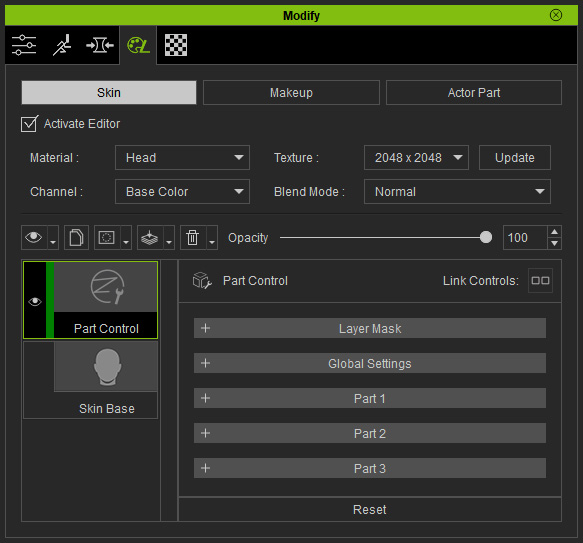Screen dimensions: 583x543
Task: Click the Update button
Action: (515, 158)
